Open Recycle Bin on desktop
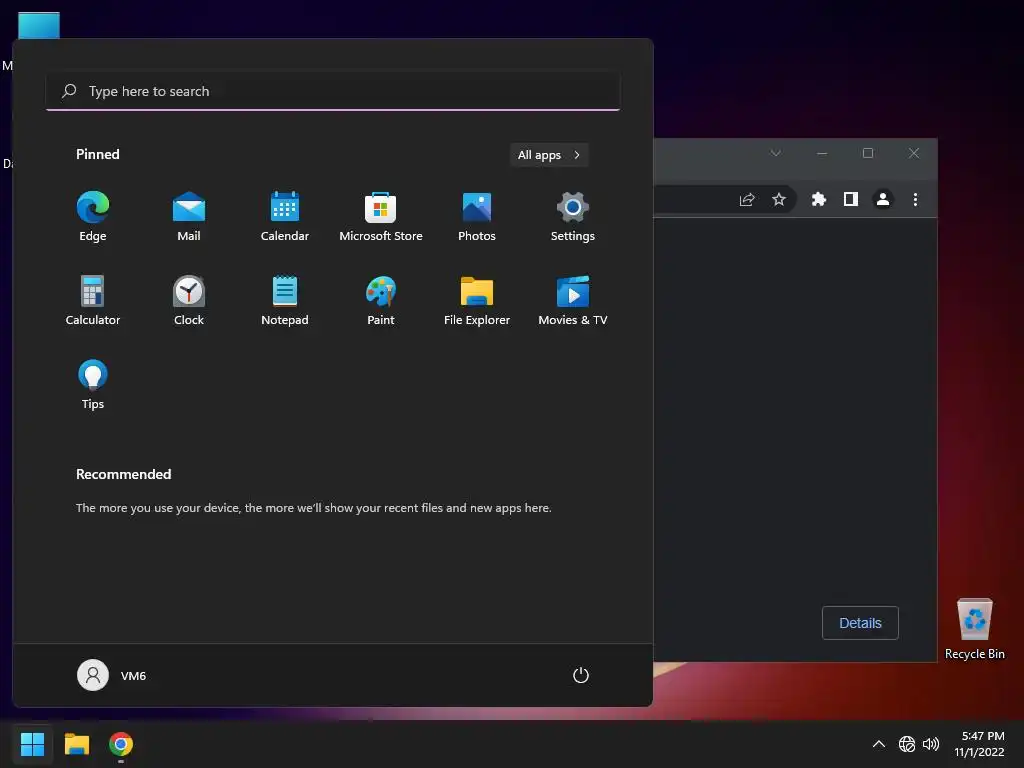 (974, 629)
